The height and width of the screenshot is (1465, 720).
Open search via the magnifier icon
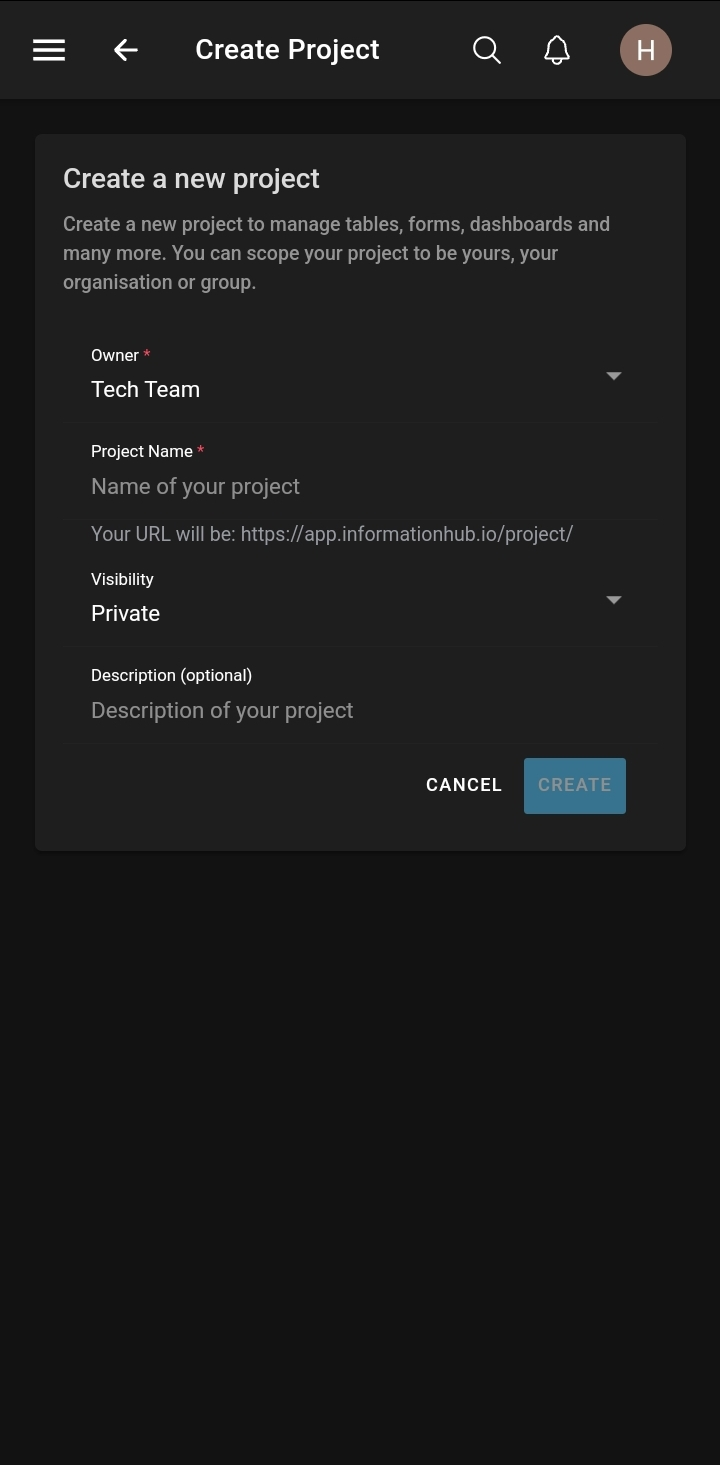pos(487,50)
